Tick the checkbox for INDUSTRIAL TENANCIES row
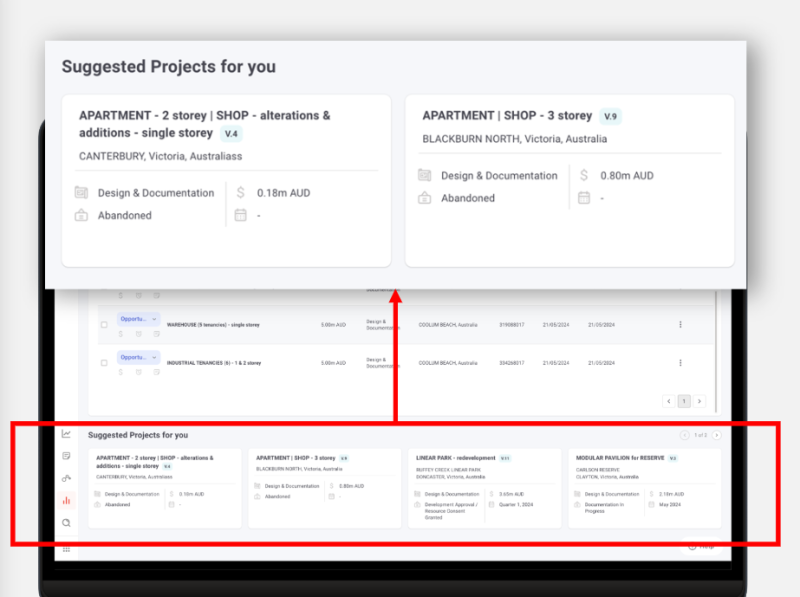Screen dimensions: 800x597 point(104,363)
